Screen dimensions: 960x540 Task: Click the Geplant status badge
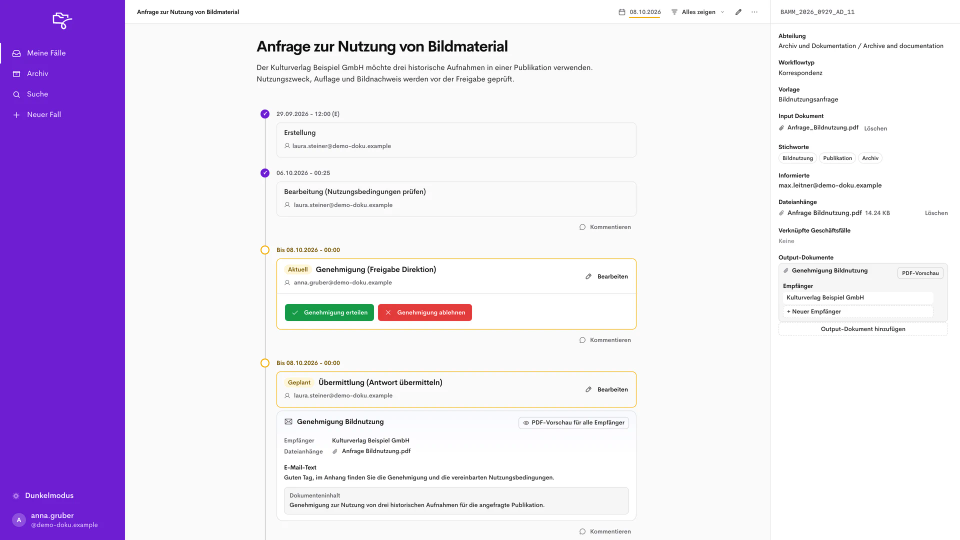(x=299, y=383)
